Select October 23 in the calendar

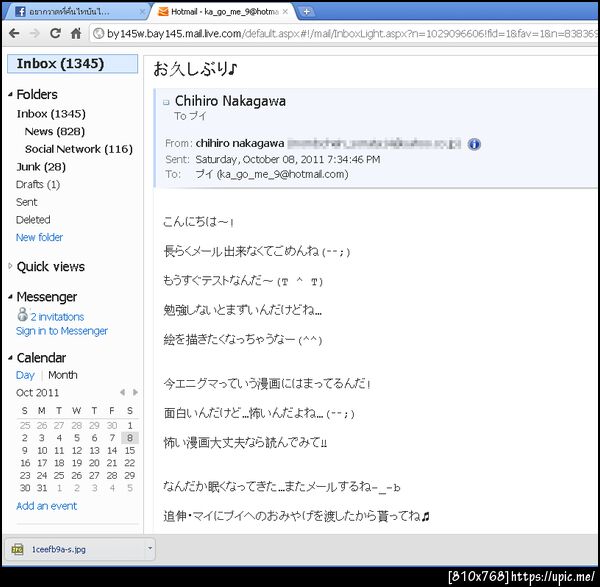(x=25, y=476)
